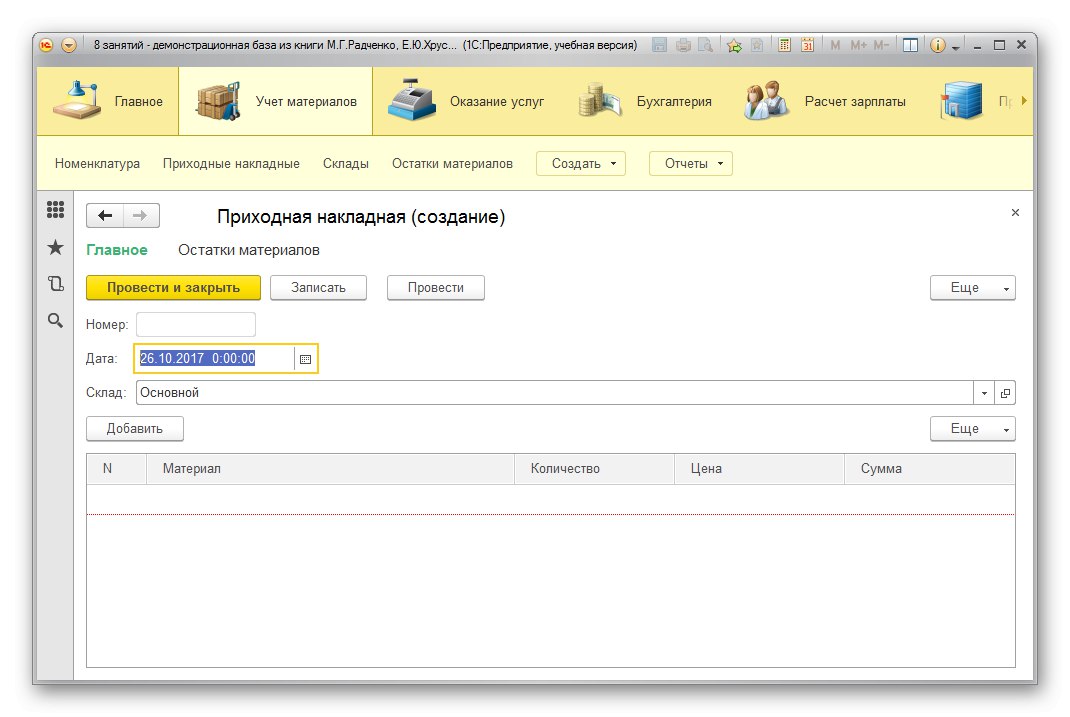The height and width of the screenshot is (717, 1070).
Task: Click the Склад field with Основной
Action: 554,393
